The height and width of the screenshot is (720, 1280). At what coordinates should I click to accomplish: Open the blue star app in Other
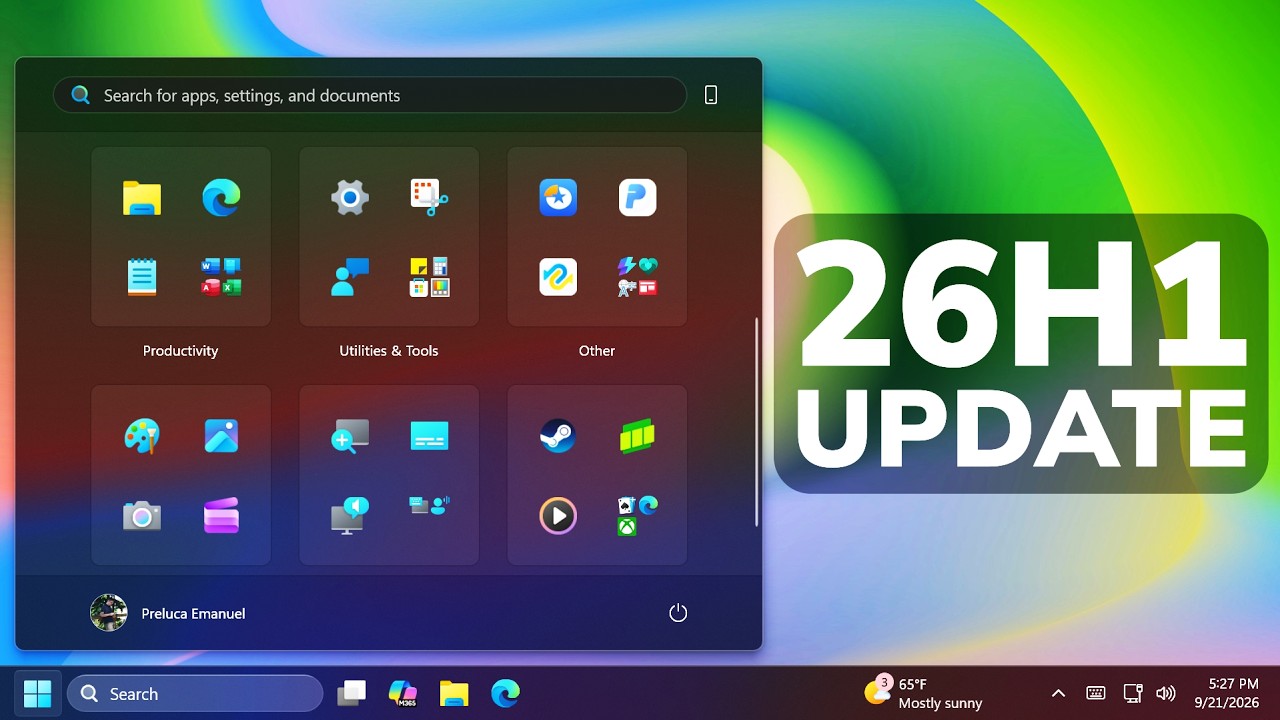tap(558, 197)
